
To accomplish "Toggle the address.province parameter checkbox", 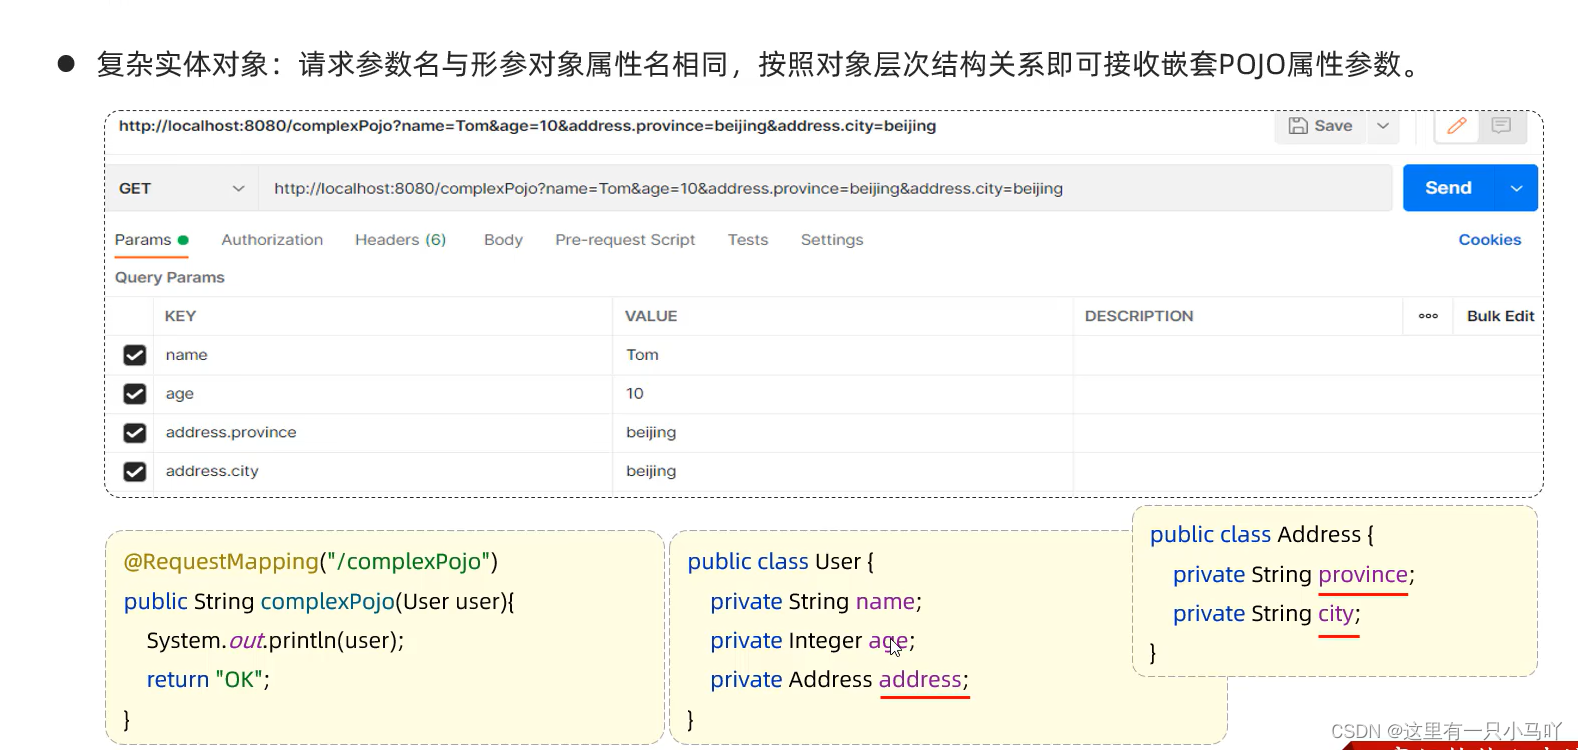I will (x=135, y=433).
